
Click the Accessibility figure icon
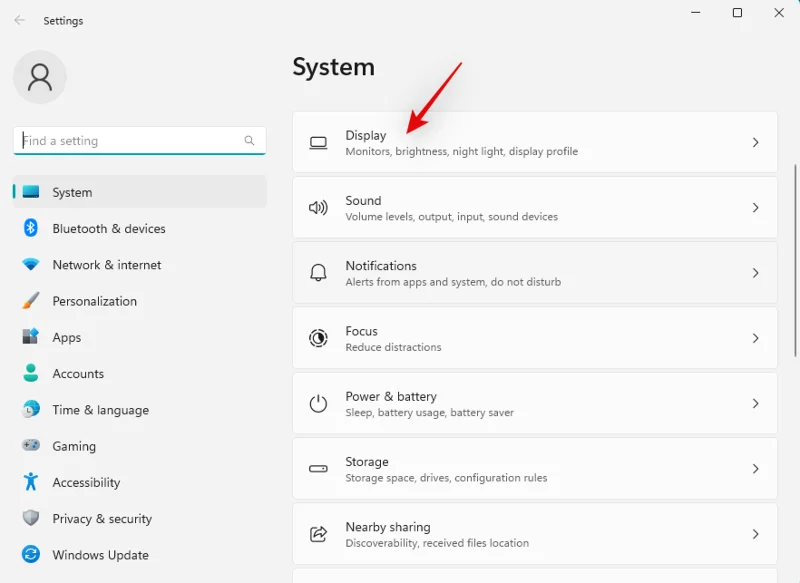coord(31,482)
